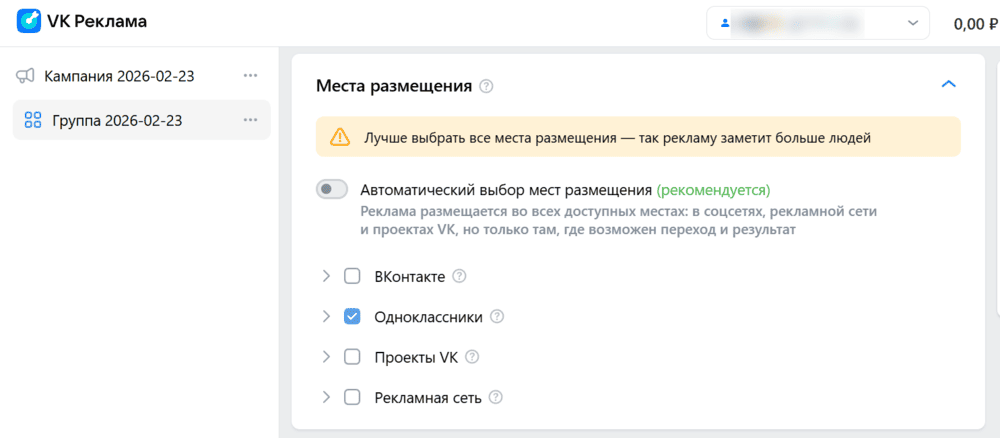Open the account selector dropdown
Viewport: 1000px width, 438px height.
pos(817,22)
